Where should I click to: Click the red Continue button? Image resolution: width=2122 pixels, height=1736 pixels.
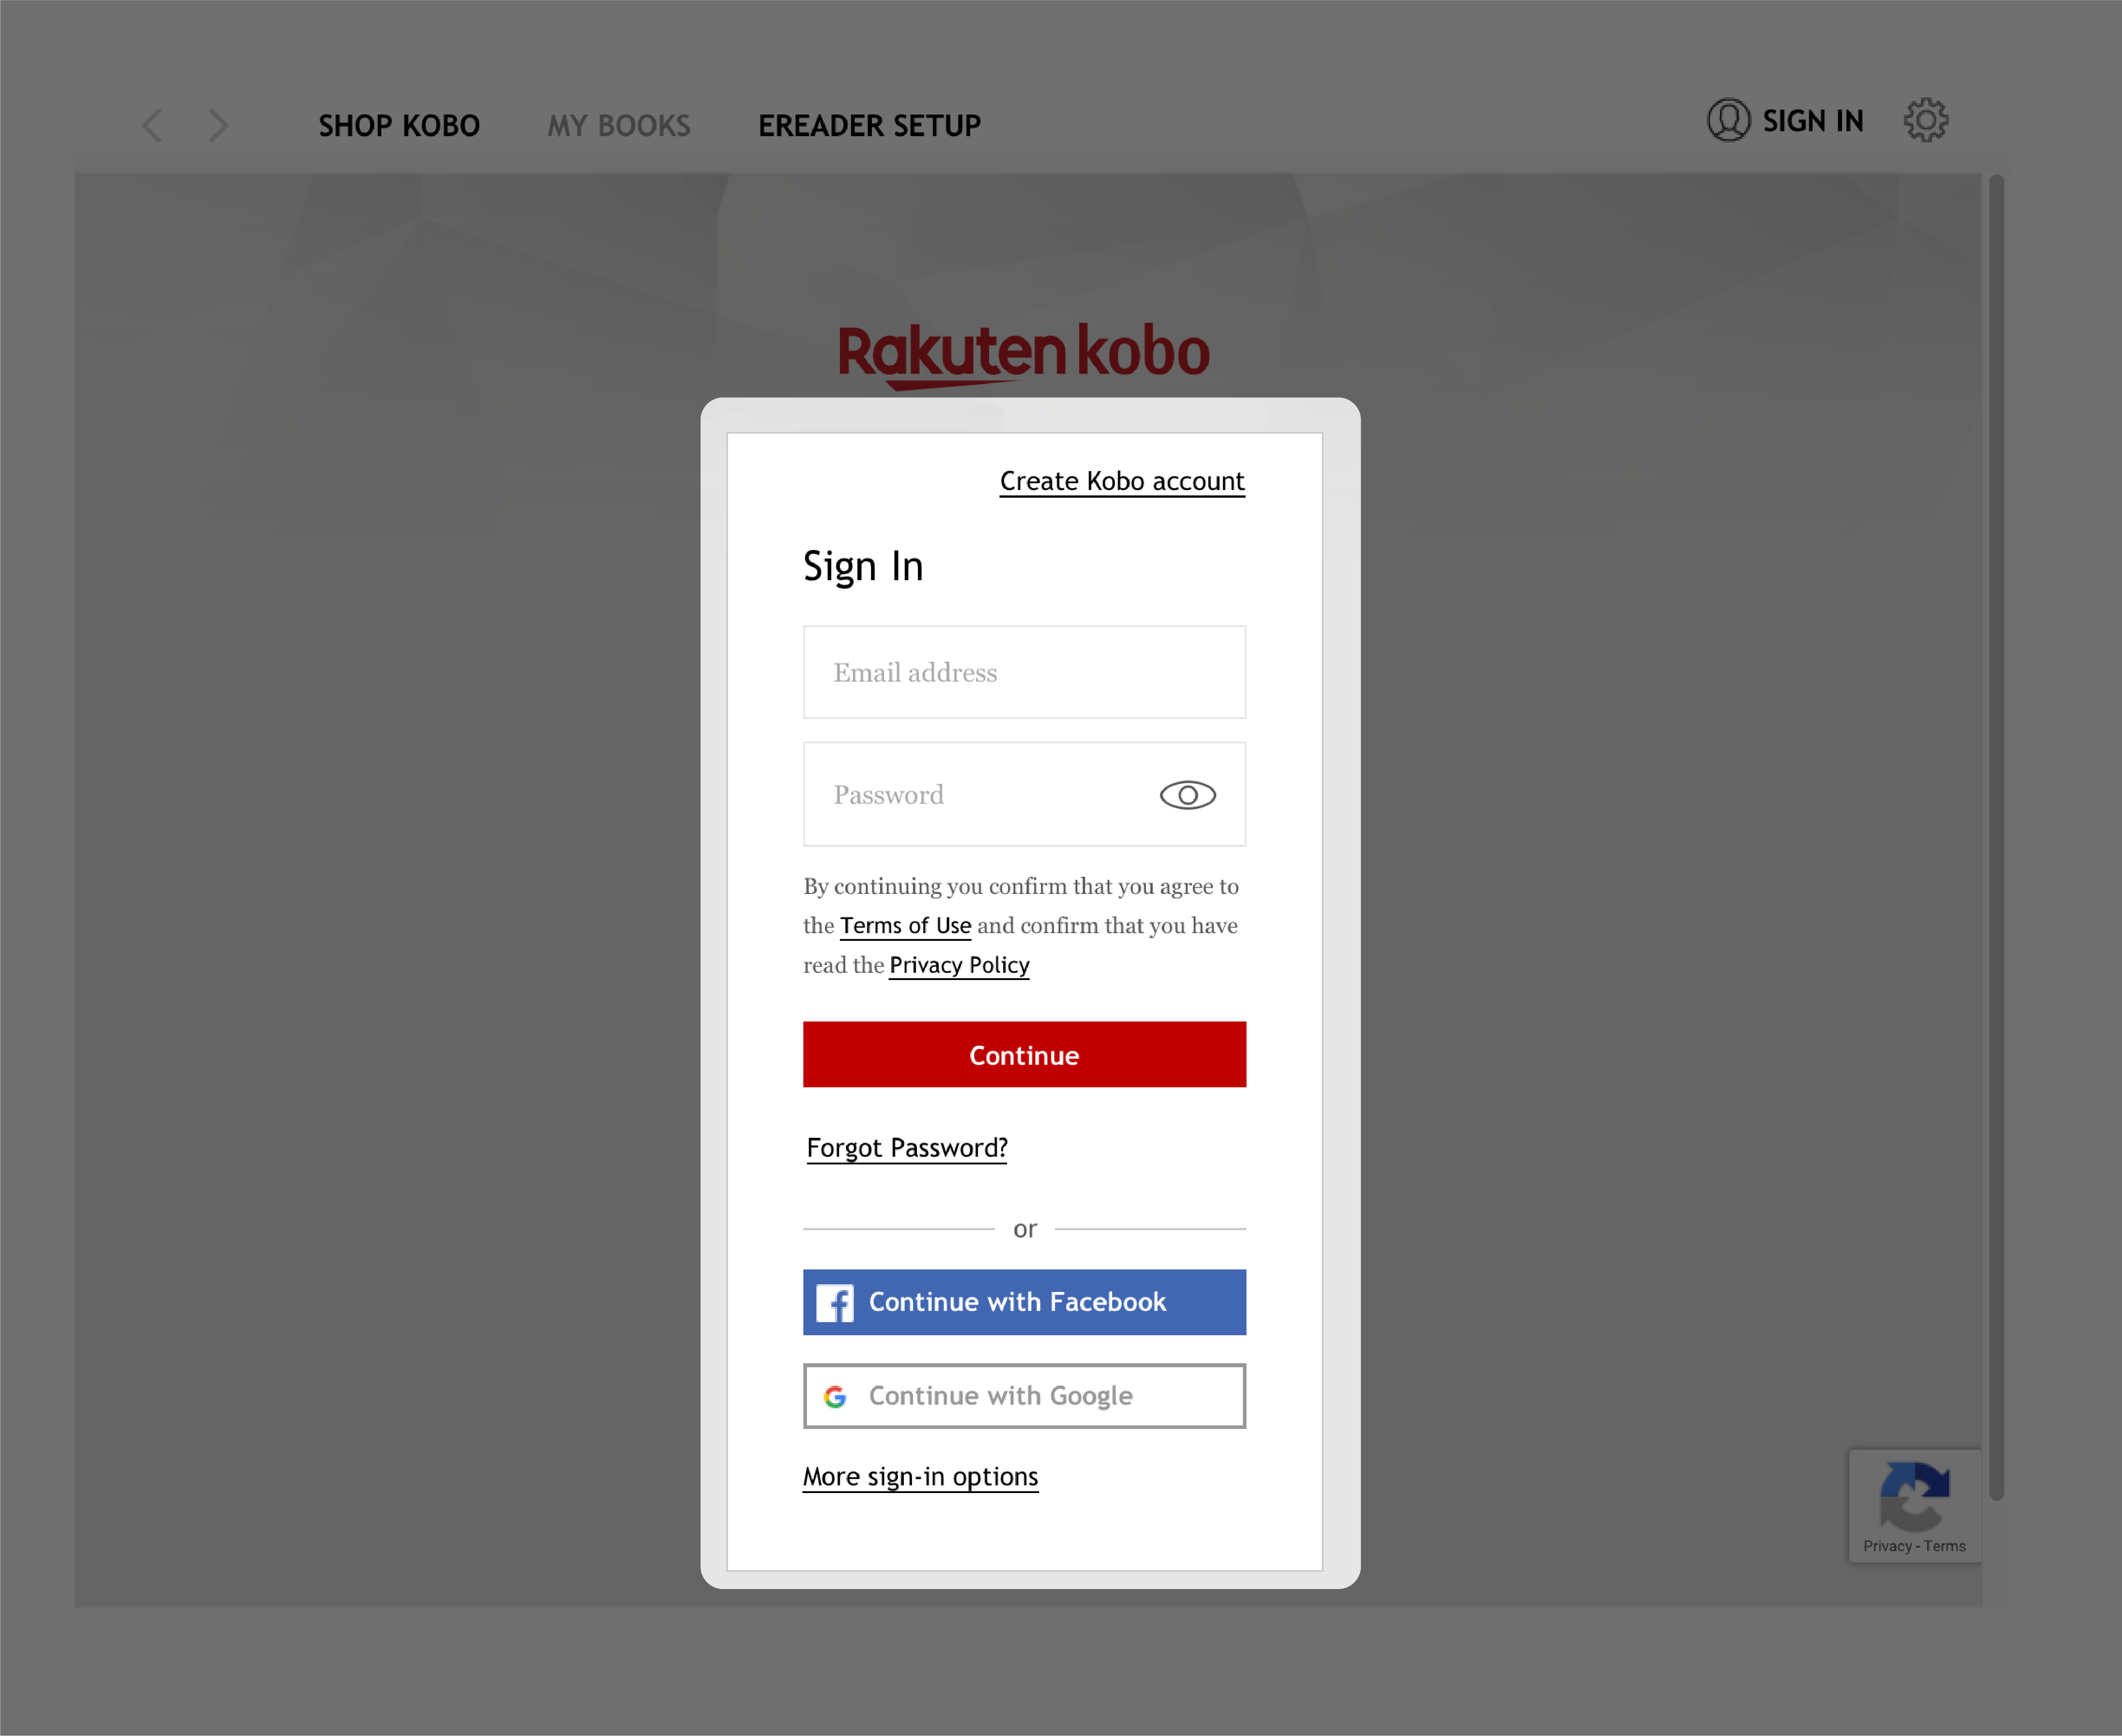click(1024, 1054)
